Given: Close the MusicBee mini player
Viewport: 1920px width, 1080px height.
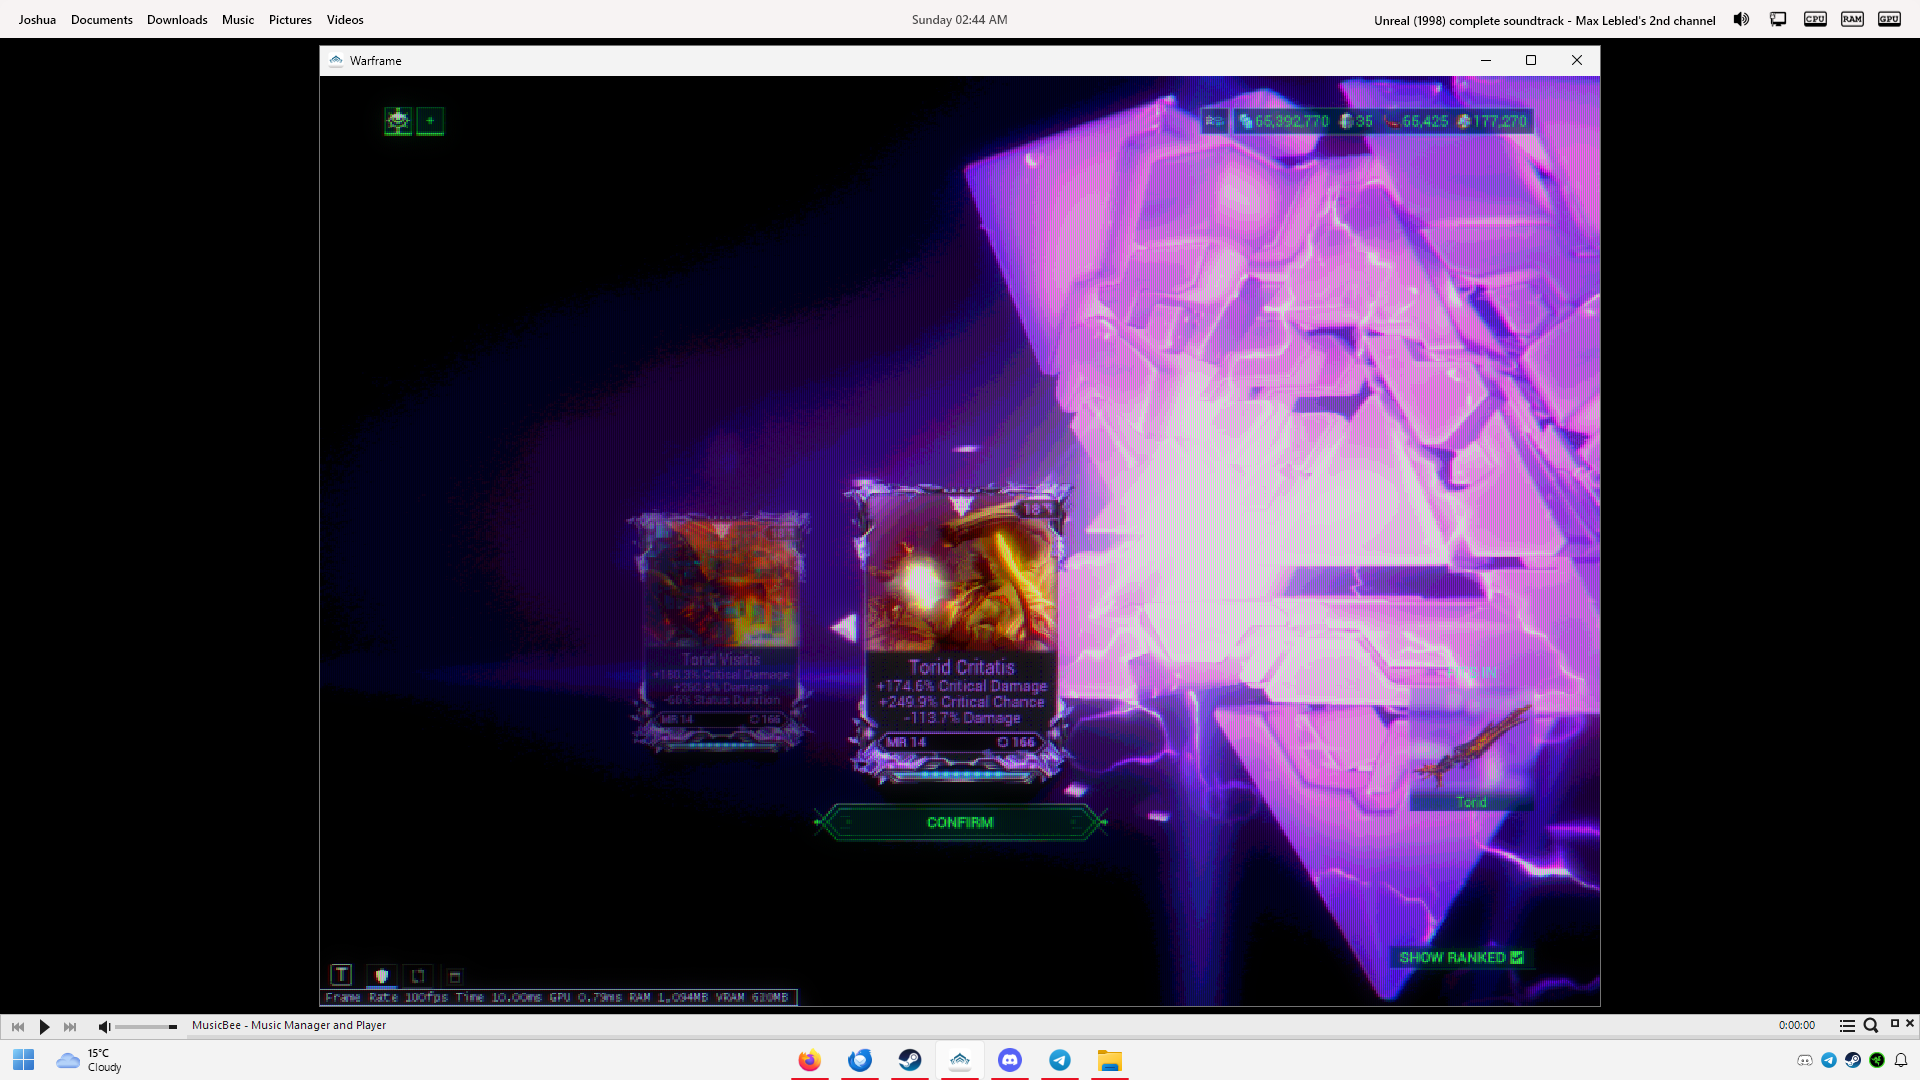Looking at the screenshot, I should (x=1910, y=1023).
